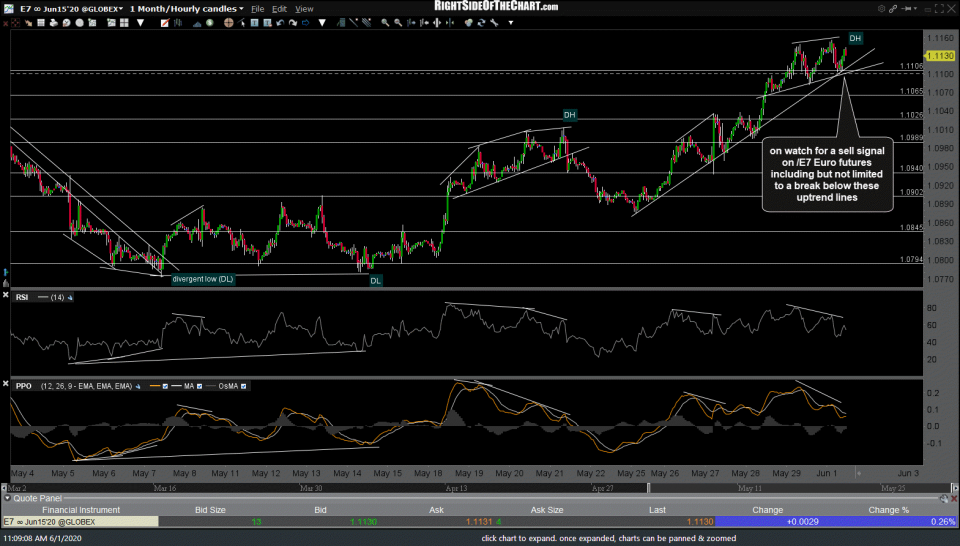The height and width of the screenshot is (546, 960).
Task: Open the View menu
Action: [304, 9]
